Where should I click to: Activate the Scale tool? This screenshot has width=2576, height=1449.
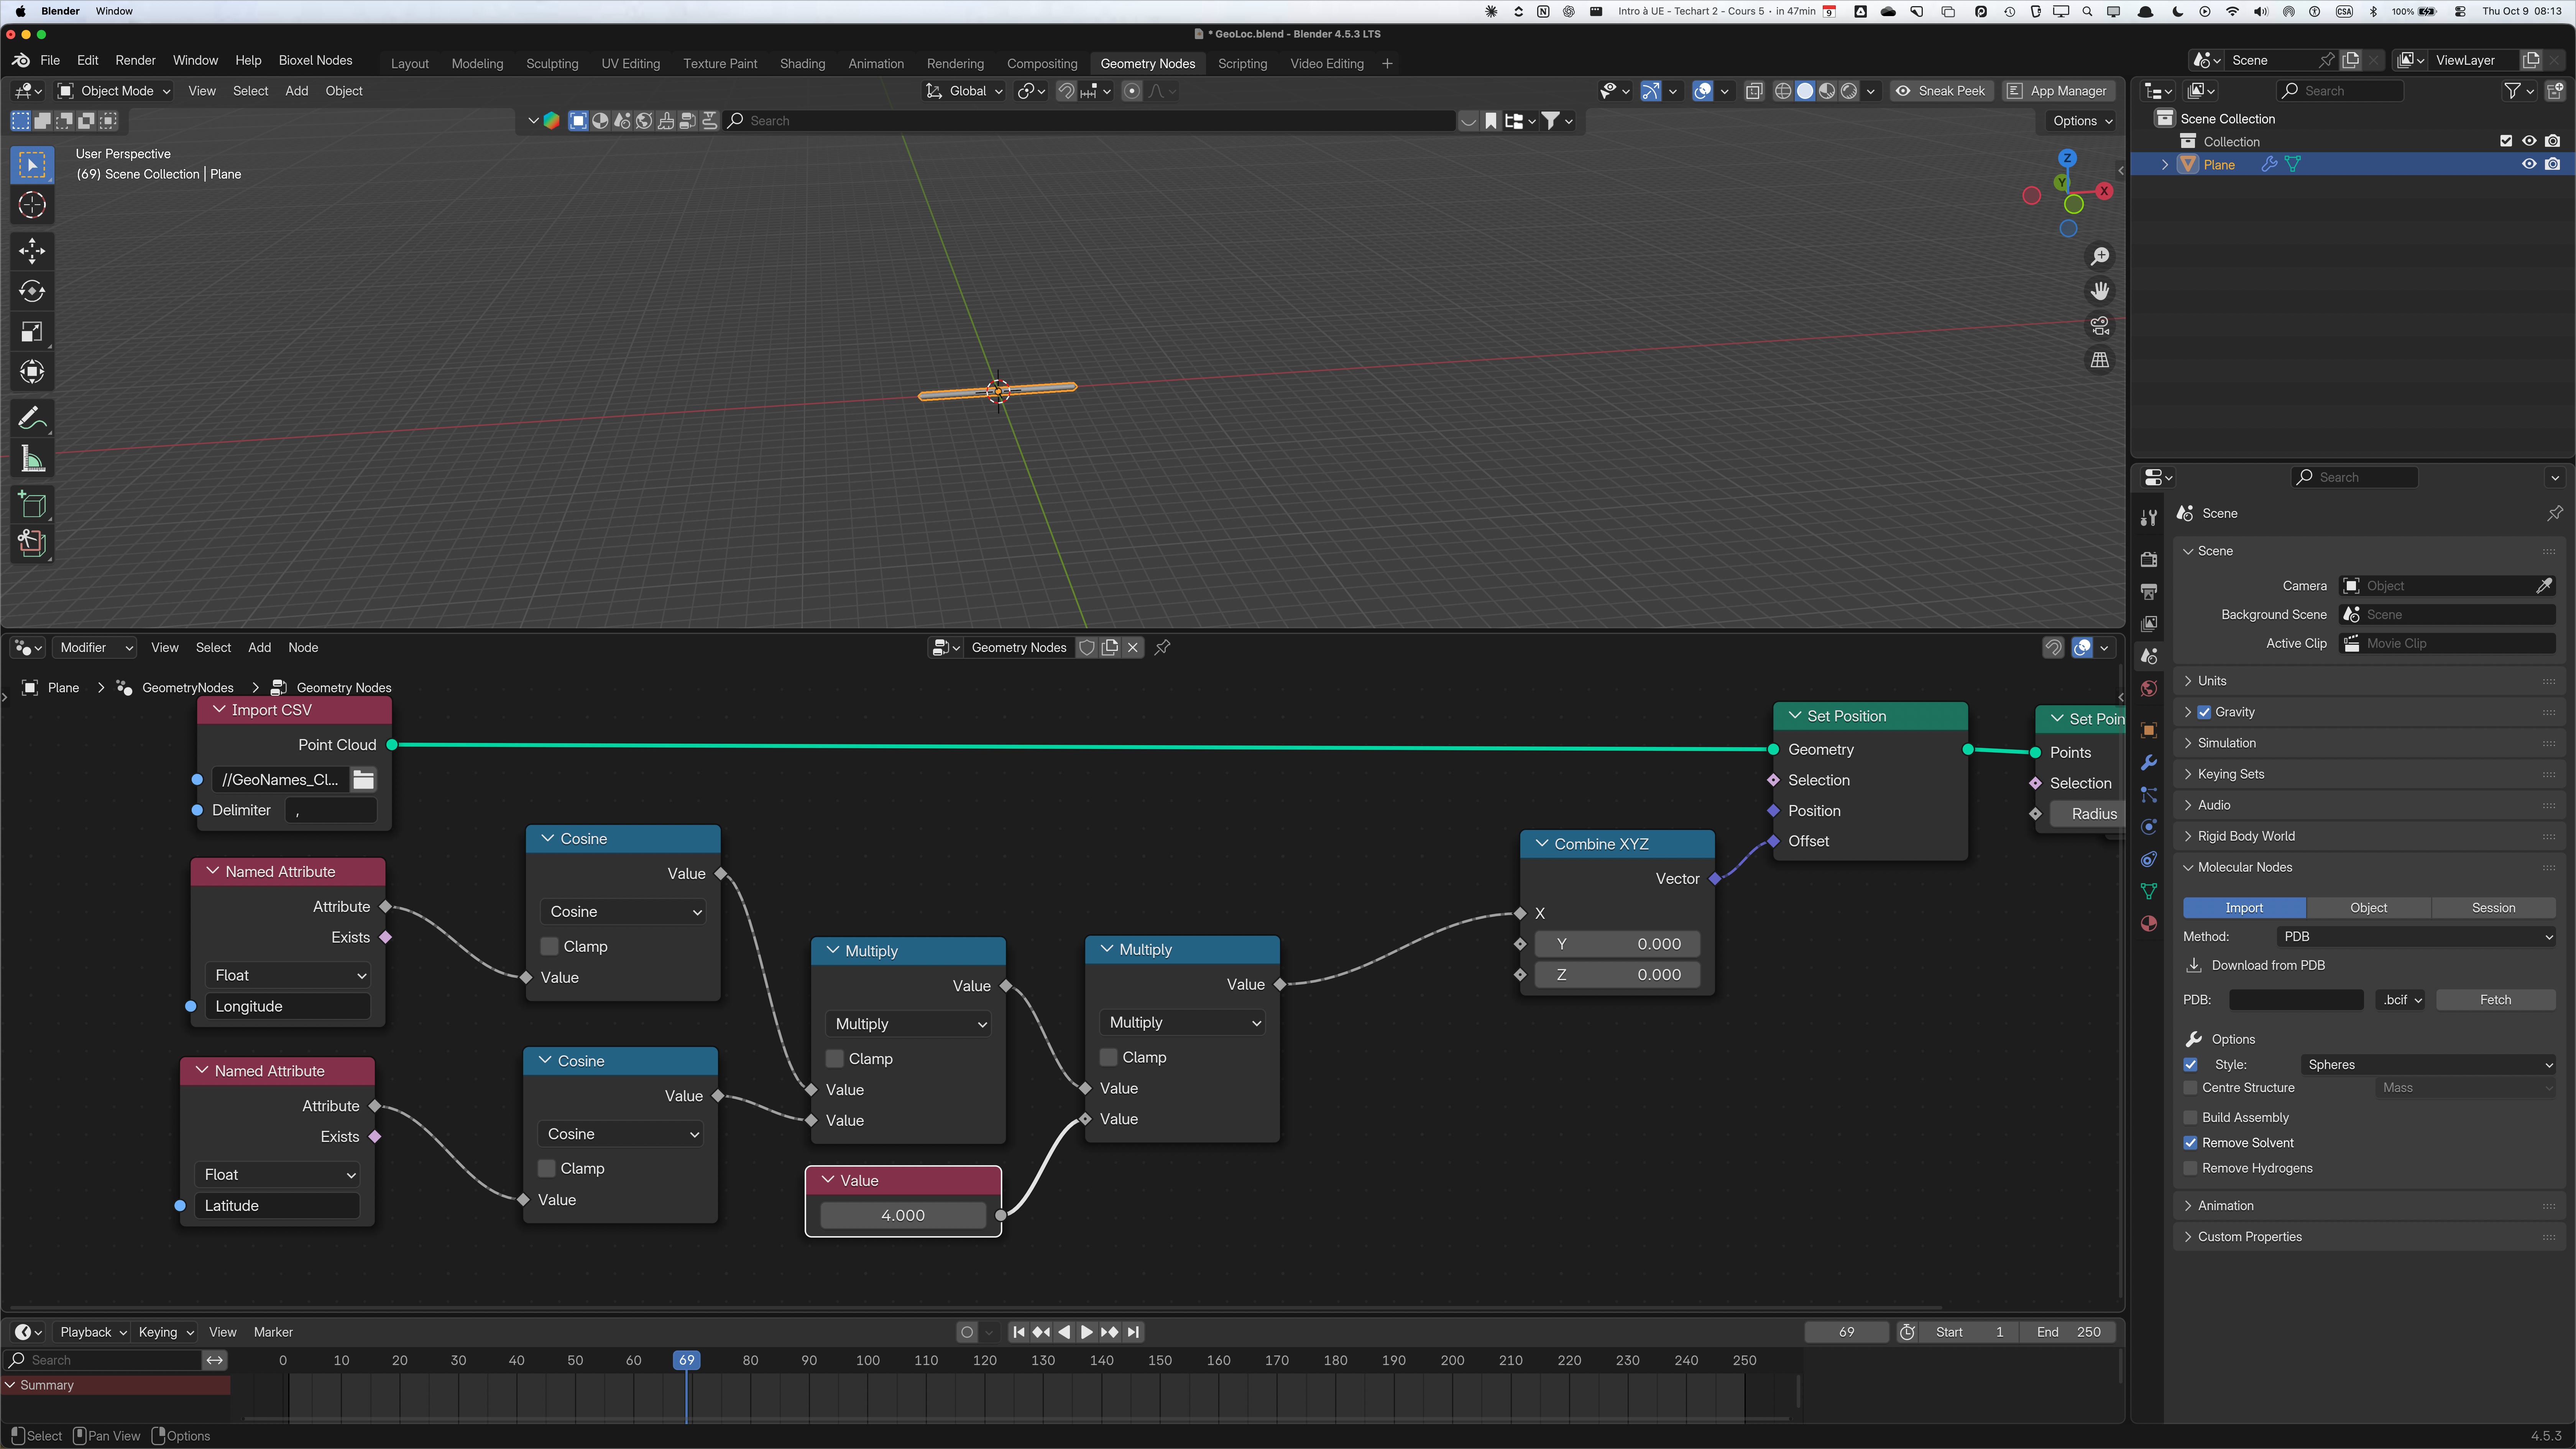click(x=32, y=332)
